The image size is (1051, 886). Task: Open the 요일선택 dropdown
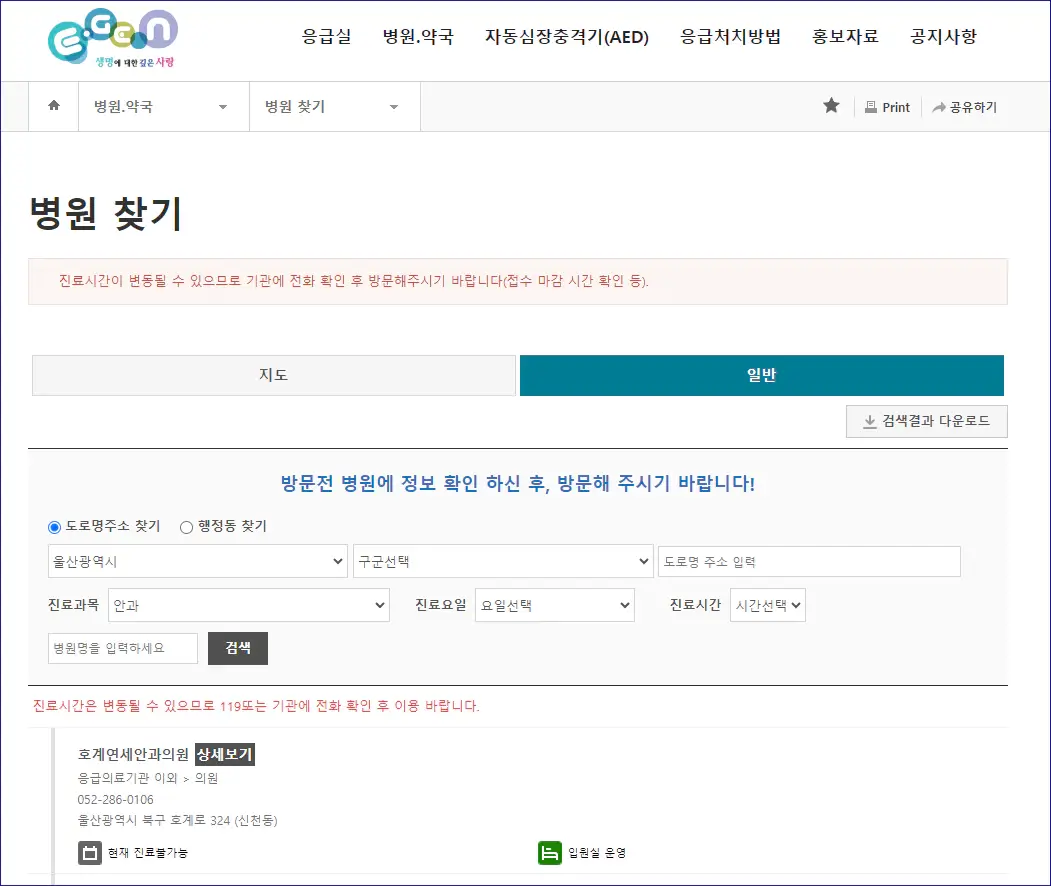point(555,605)
